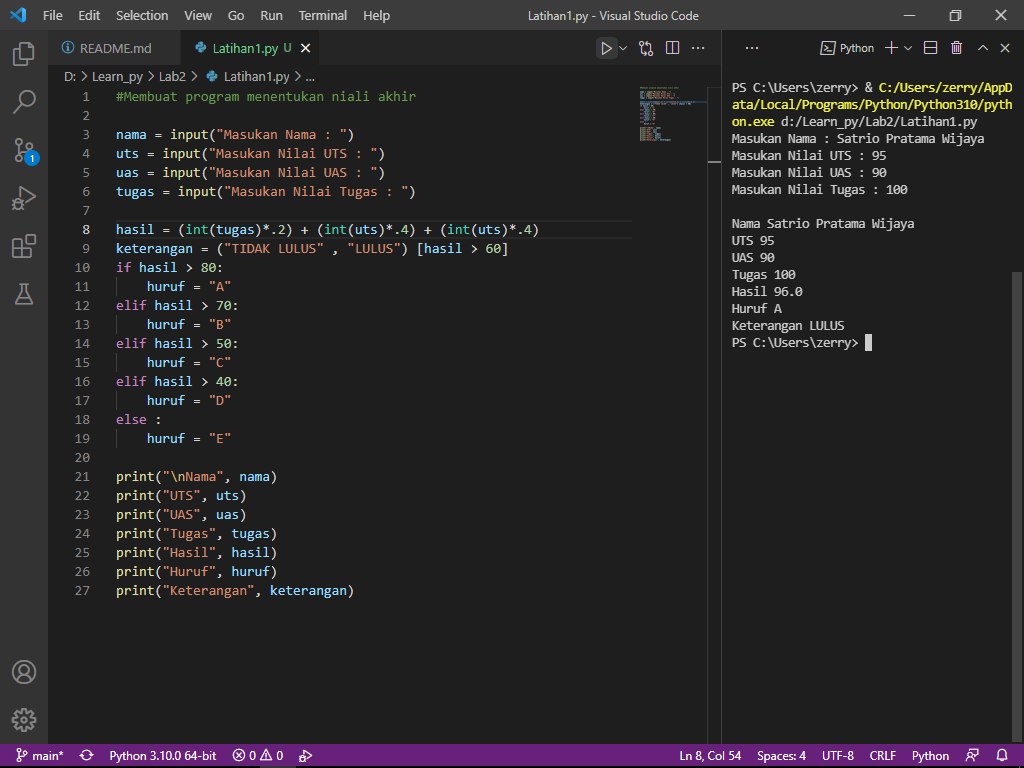Click the terminal vertical scrollbar
Image resolution: width=1024 pixels, height=768 pixels.
(x=1017, y=507)
